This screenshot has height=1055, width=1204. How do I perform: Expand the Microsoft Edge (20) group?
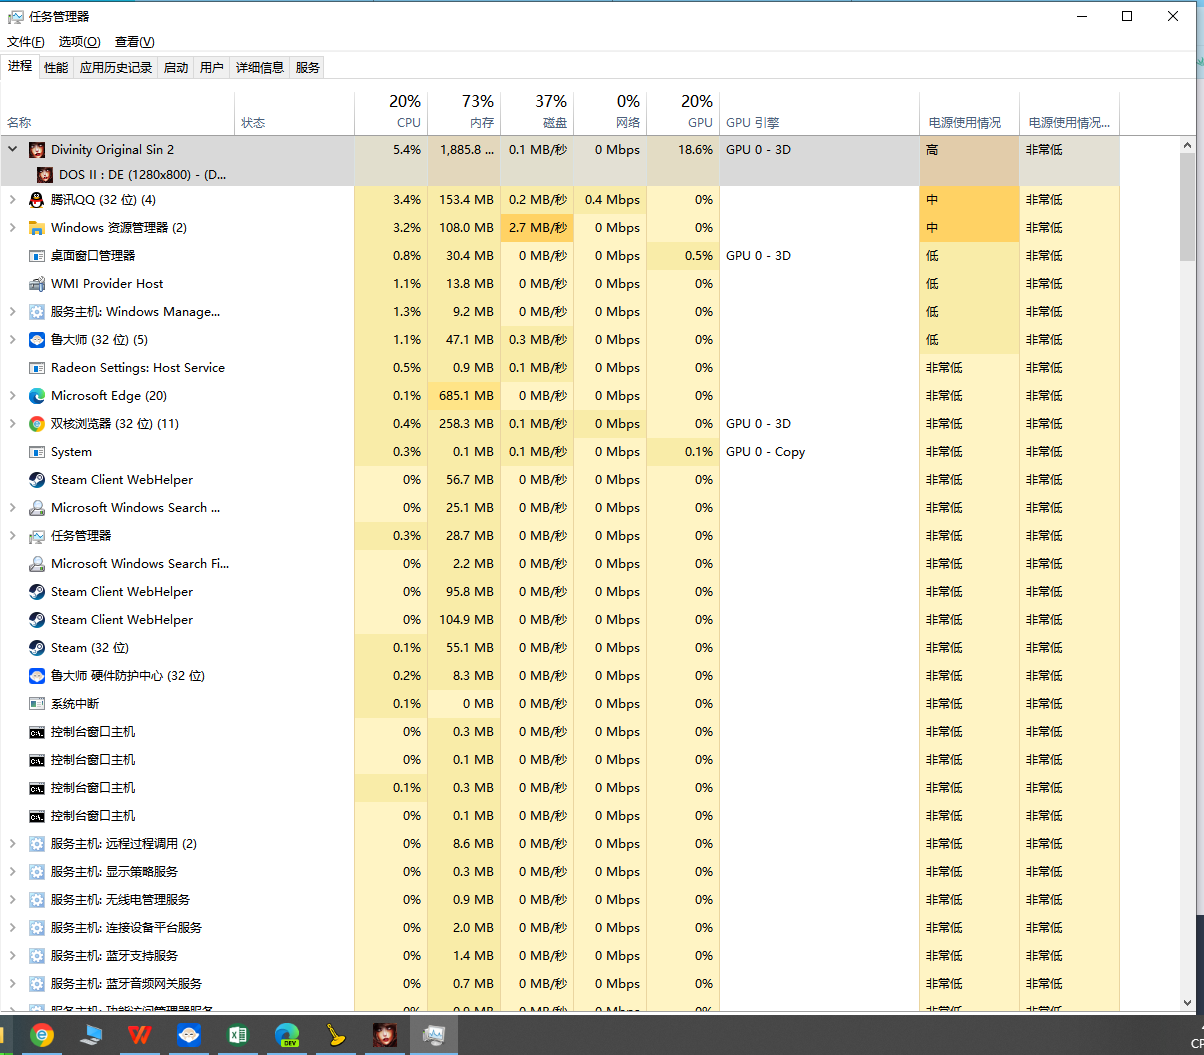13,396
